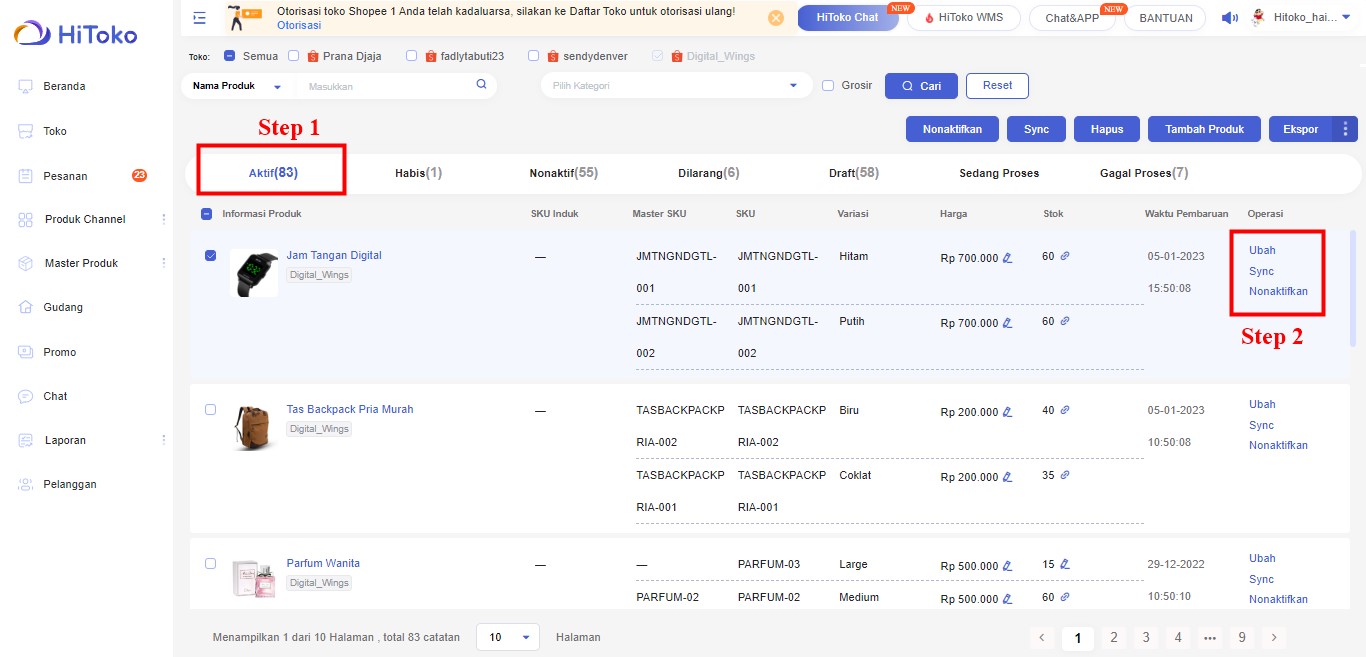
Task: Switch to the Gagal Proses(7) tab
Action: click(x=1144, y=173)
